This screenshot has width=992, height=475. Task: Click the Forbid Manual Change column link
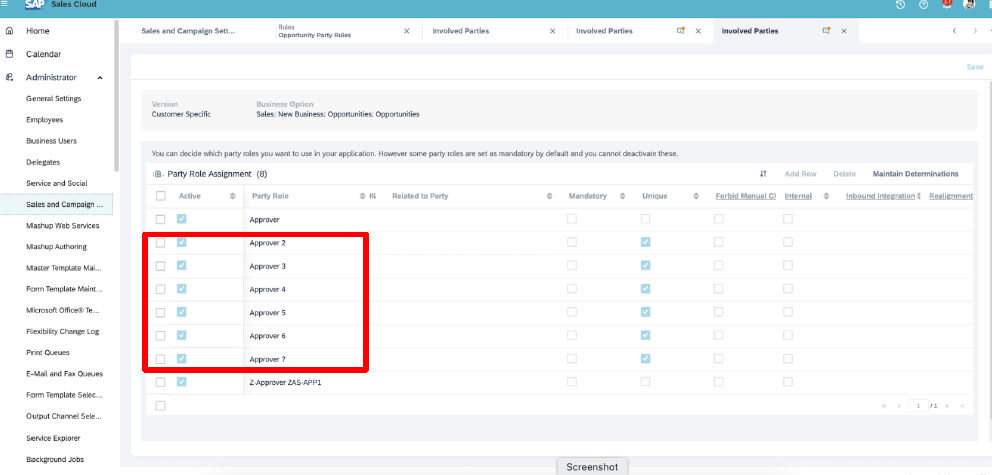click(x=745, y=196)
